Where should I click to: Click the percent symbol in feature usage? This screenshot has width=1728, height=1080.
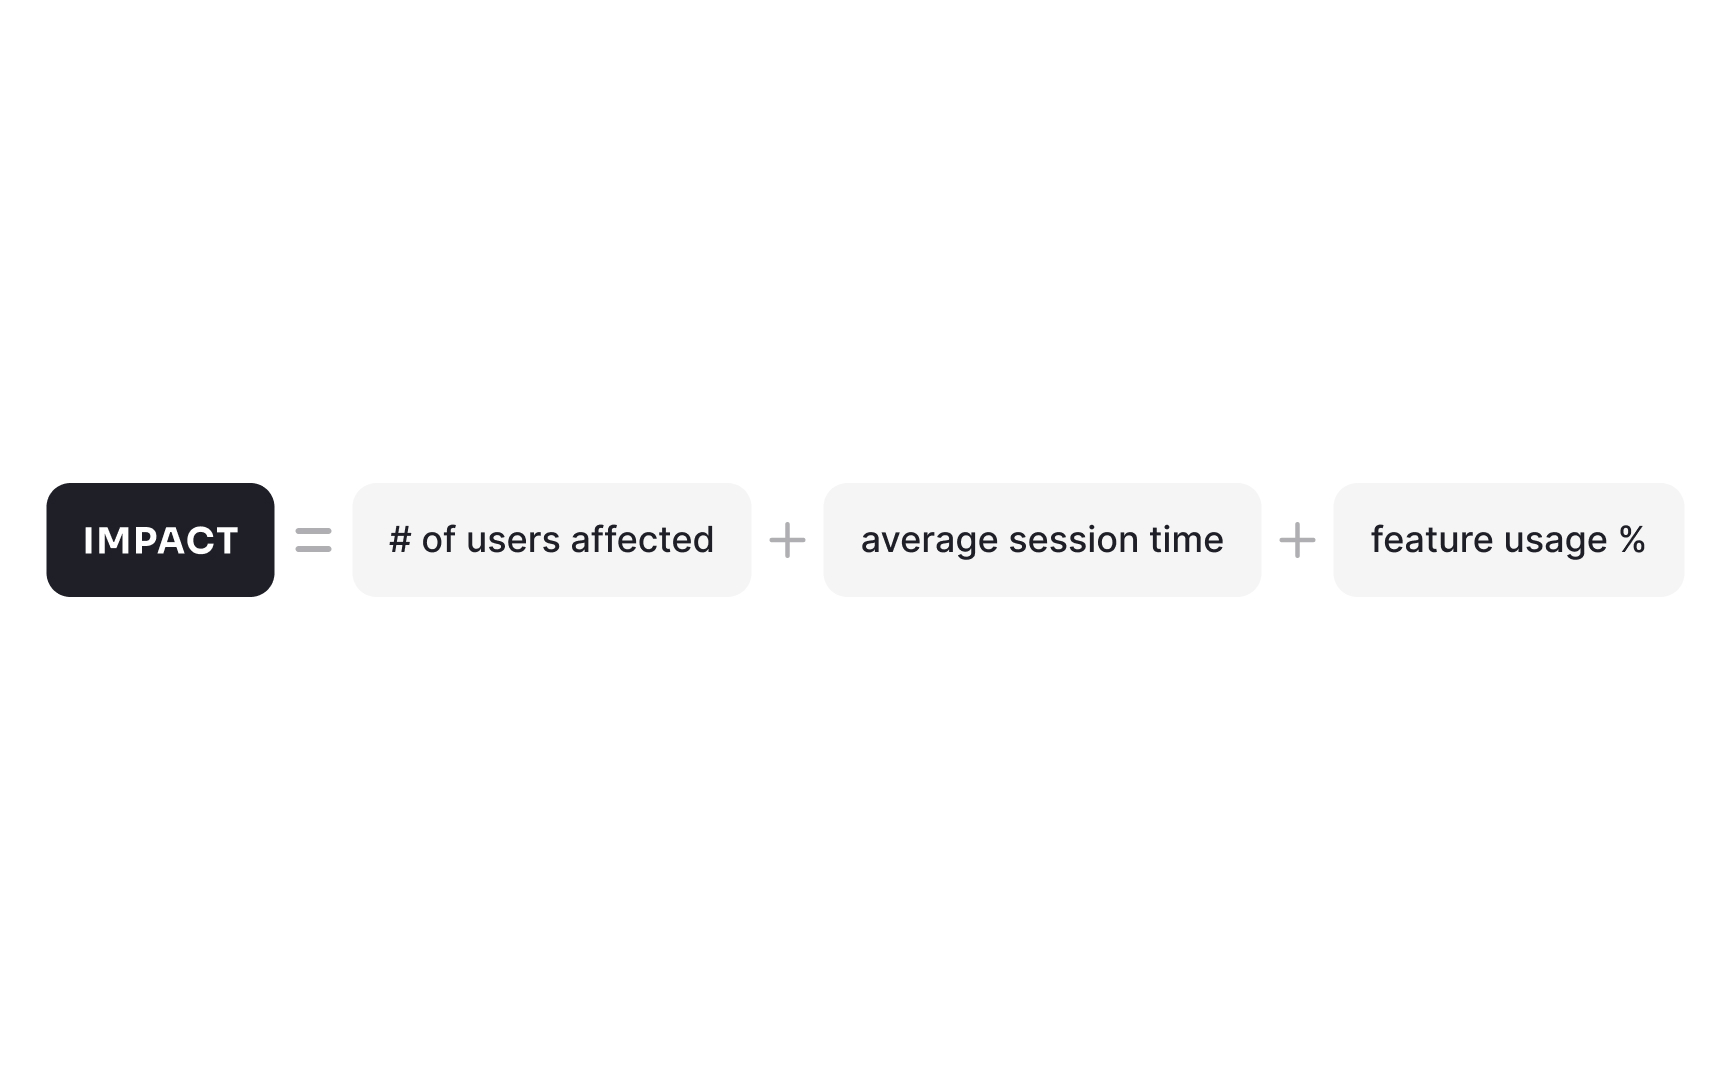pos(1632,540)
